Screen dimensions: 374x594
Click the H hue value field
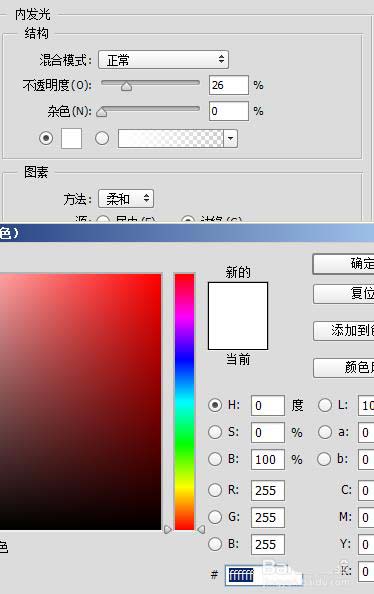(x=268, y=405)
